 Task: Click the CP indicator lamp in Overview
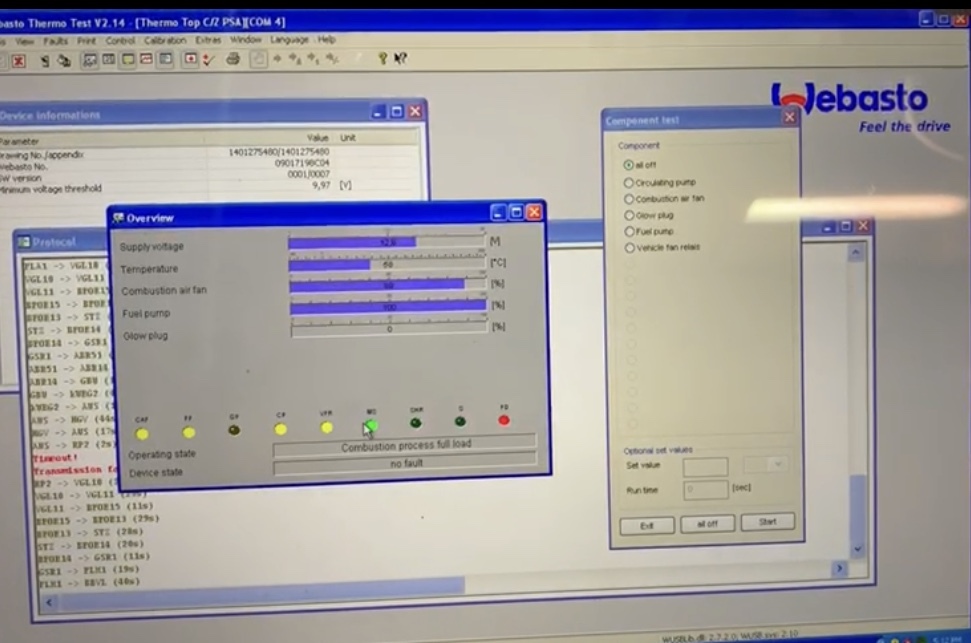pos(281,429)
